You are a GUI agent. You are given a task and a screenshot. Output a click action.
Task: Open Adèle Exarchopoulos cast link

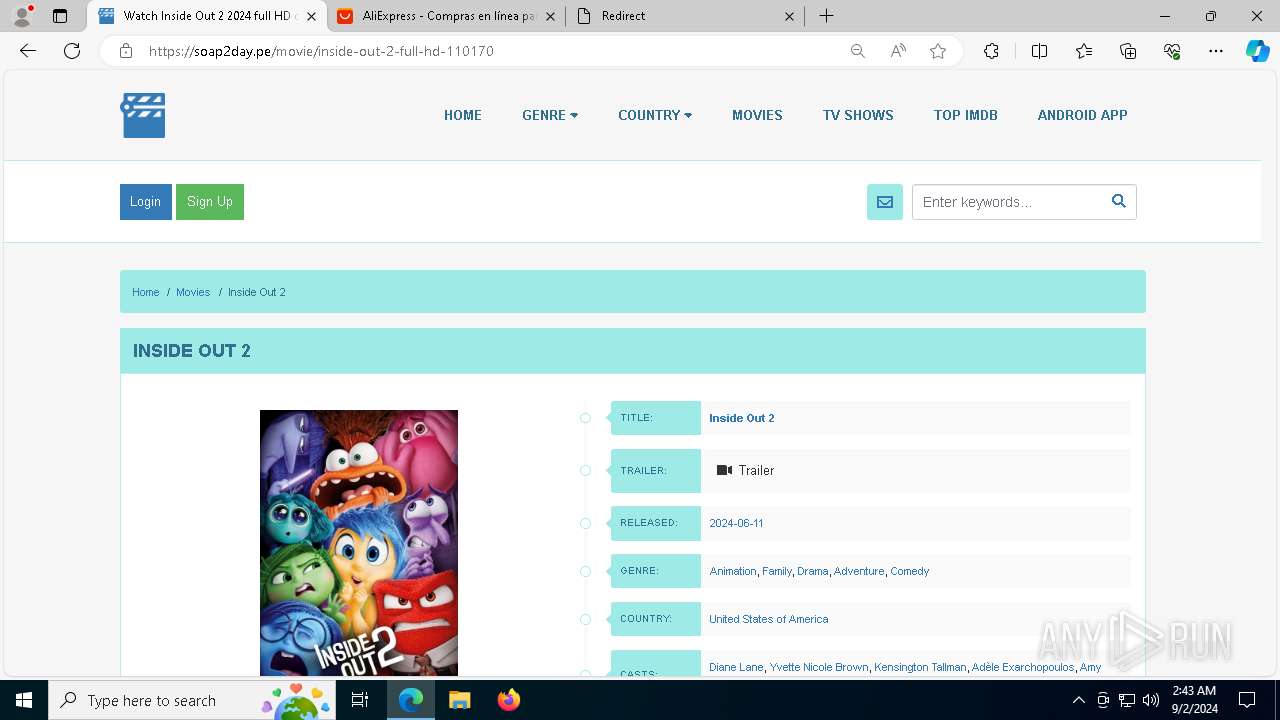pos(1023,667)
